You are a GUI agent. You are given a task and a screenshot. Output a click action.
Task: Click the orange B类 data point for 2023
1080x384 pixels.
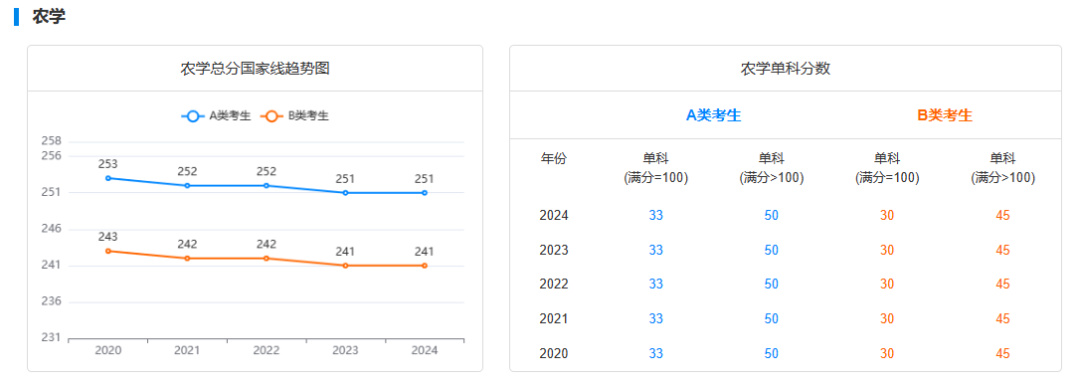pos(346,266)
